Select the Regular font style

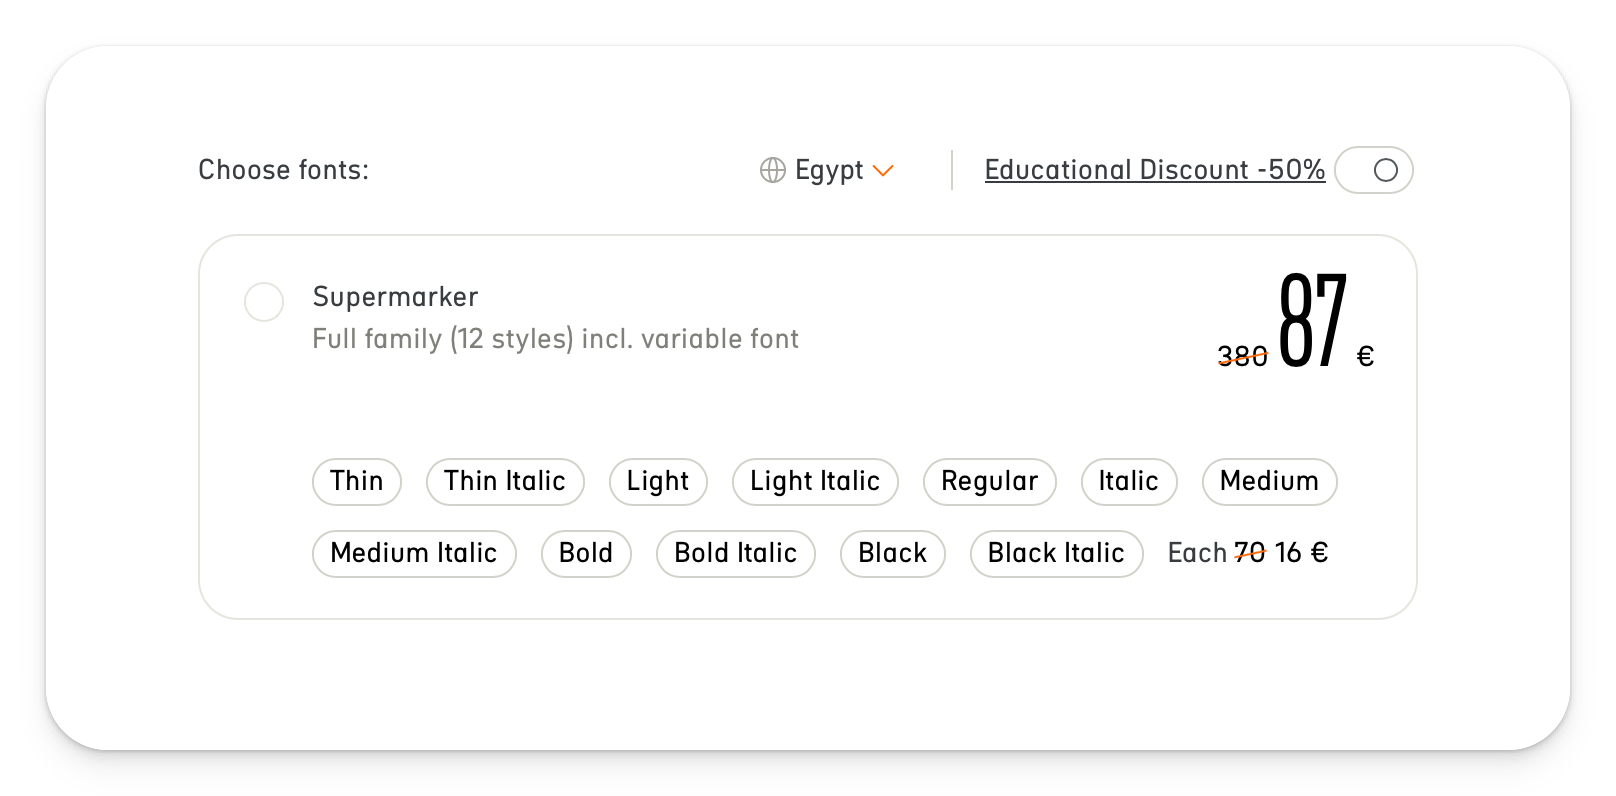(x=989, y=481)
